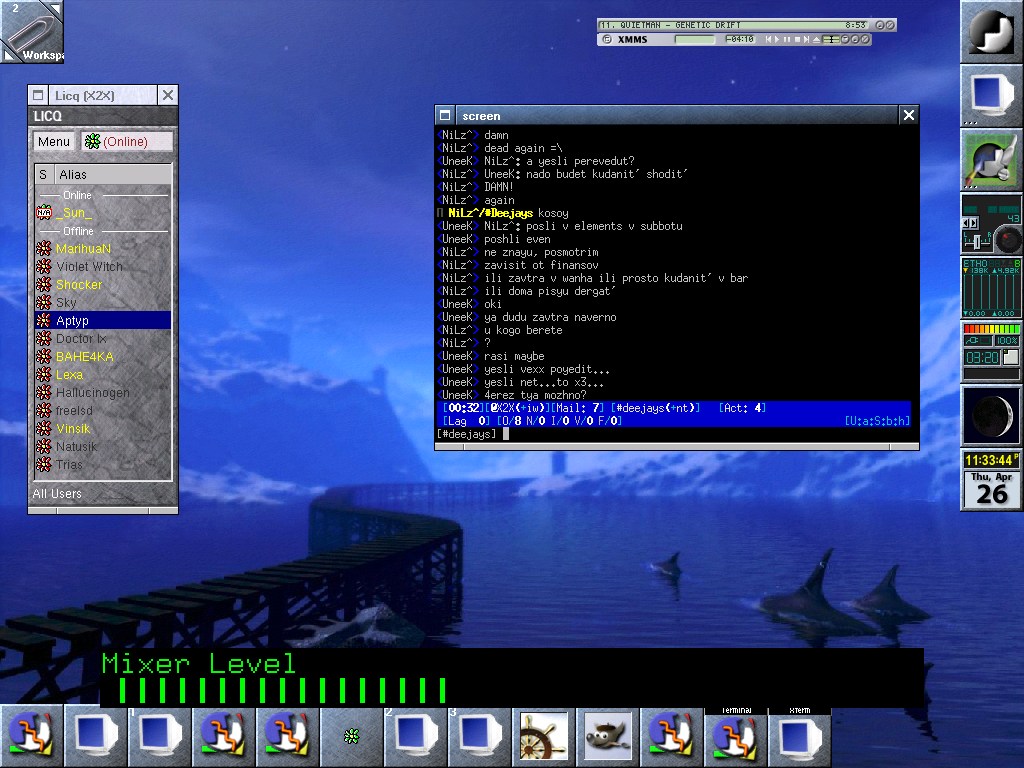Select contact freelsd
The height and width of the screenshot is (768, 1024).
click(103, 411)
